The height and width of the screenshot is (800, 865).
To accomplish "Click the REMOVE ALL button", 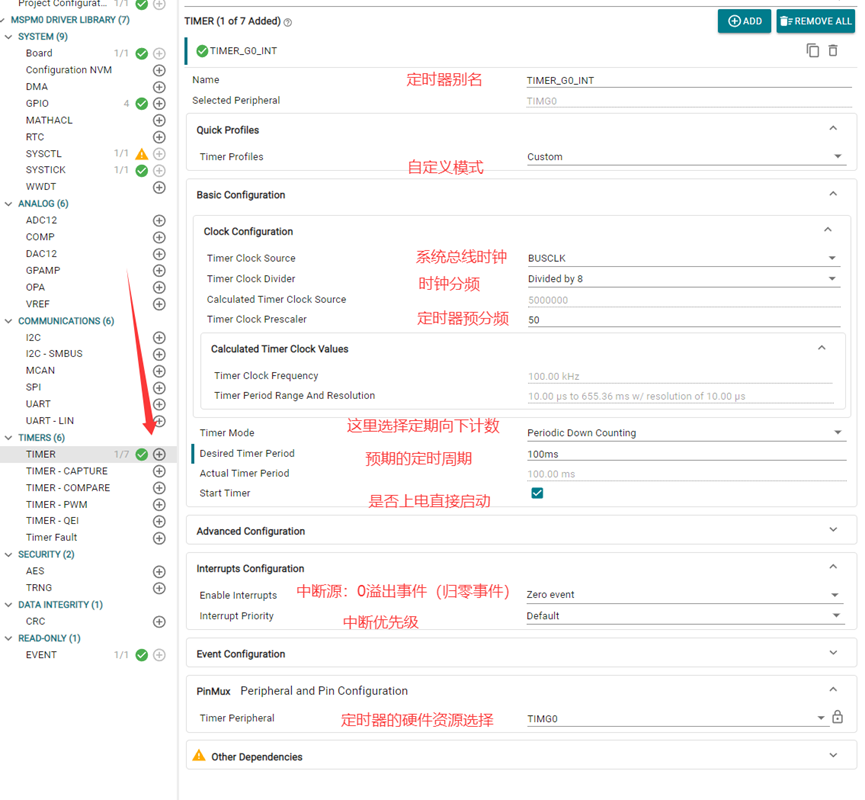I will (x=815, y=21).
